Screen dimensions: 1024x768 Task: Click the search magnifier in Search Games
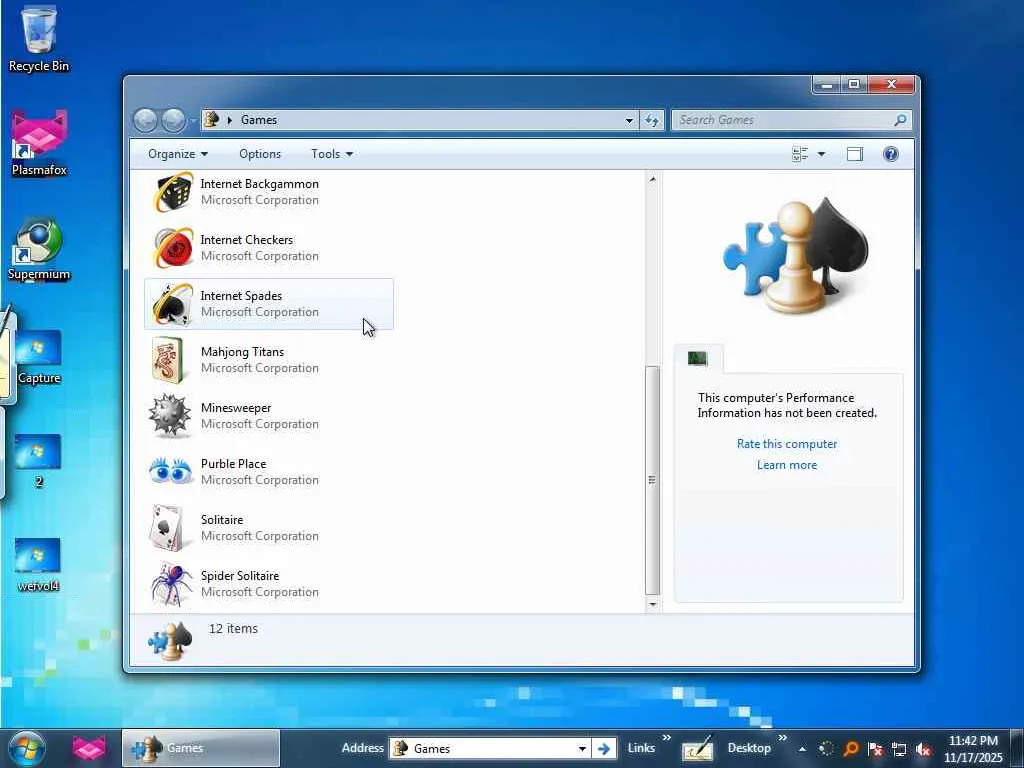(x=900, y=120)
